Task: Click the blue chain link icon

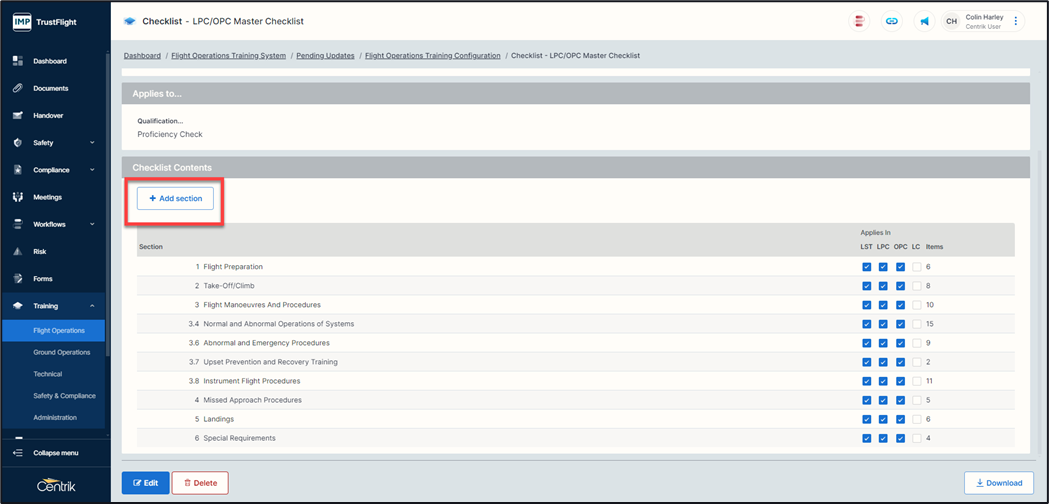Action: (x=891, y=21)
